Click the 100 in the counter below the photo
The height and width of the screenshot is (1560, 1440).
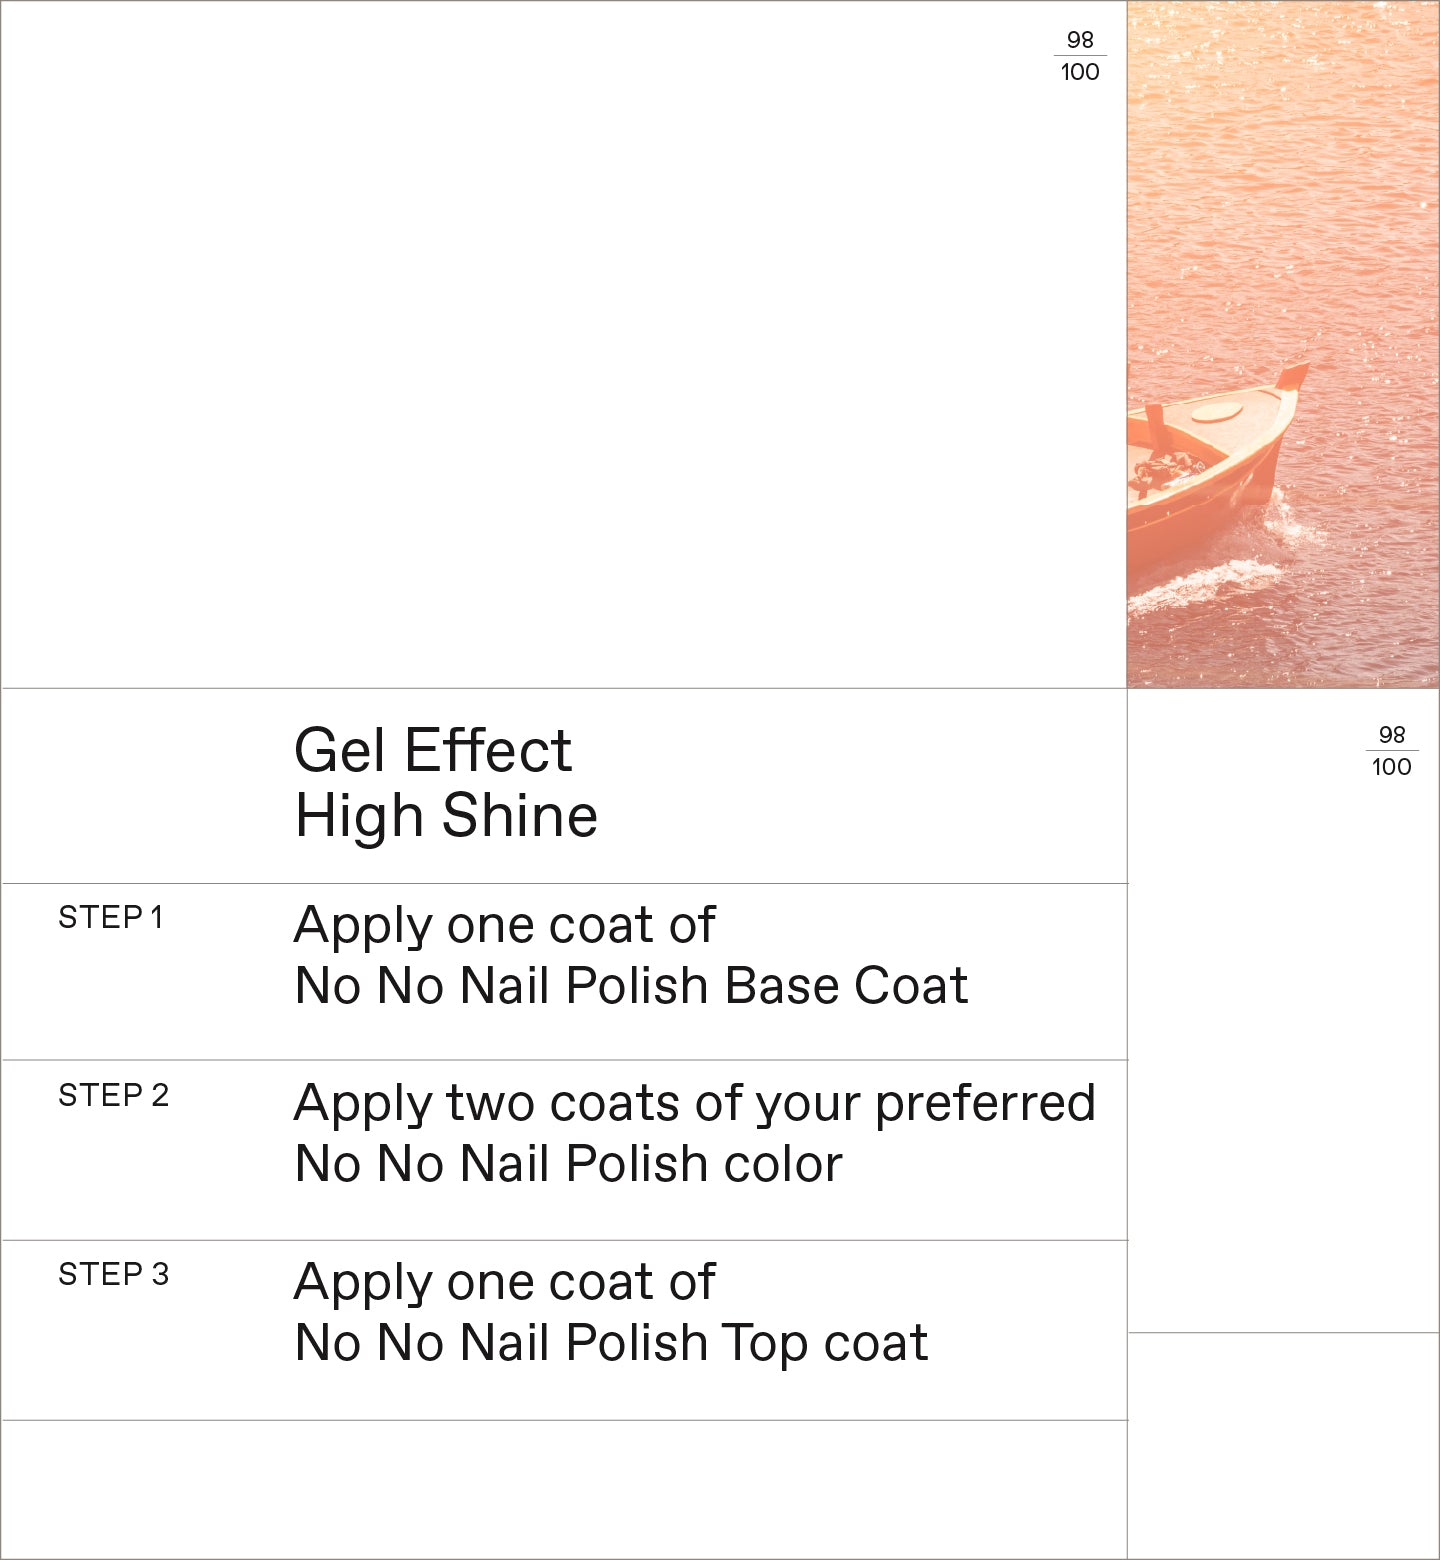pos(1391,767)
